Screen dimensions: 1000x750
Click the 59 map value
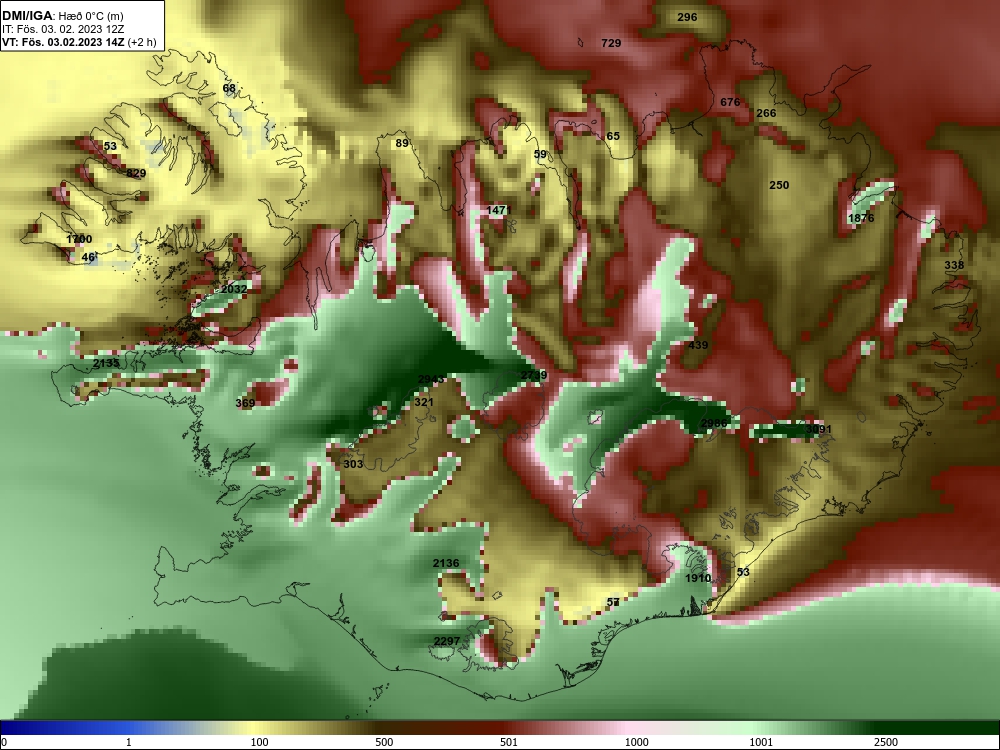coord(540,154)
